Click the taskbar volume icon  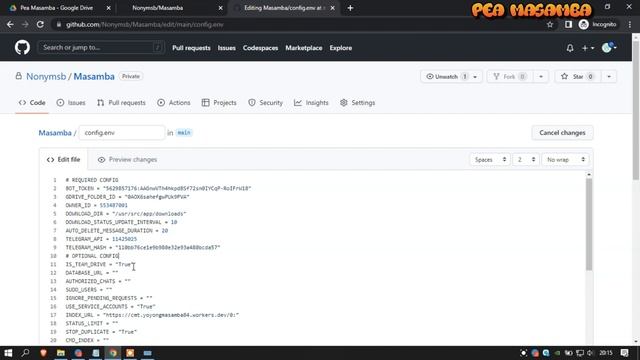pos(590,353)
